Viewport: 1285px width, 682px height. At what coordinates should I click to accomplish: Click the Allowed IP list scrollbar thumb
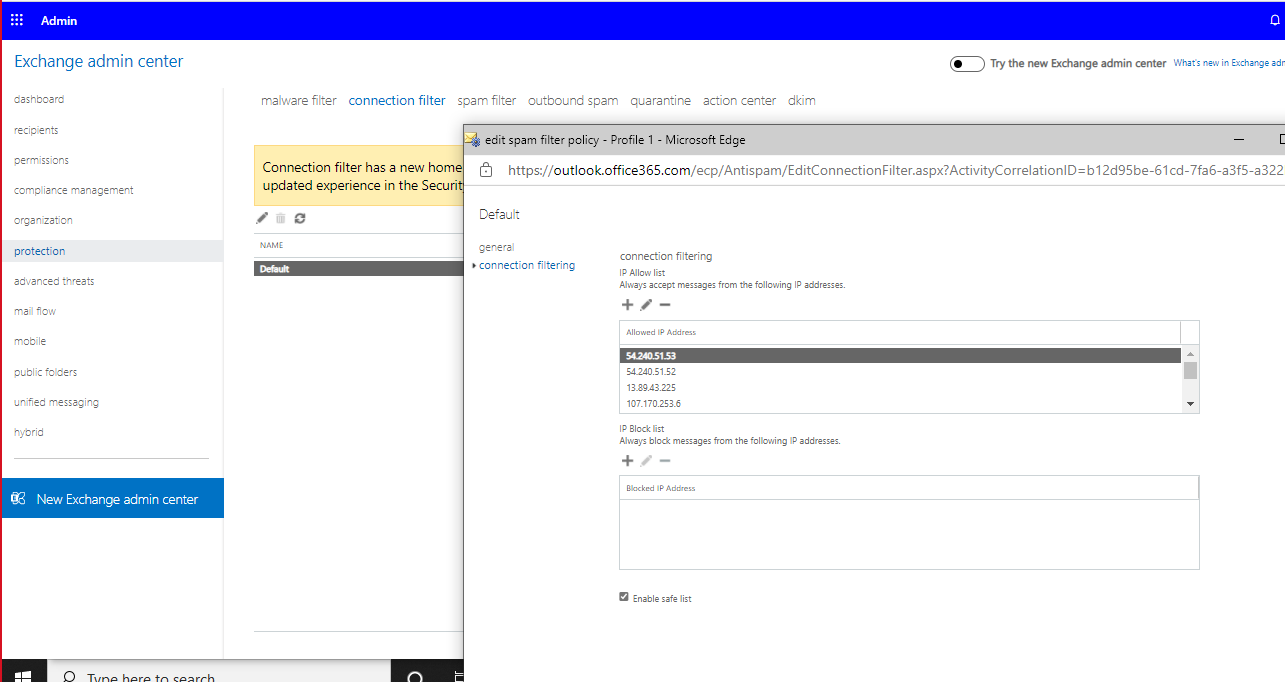[1190, 371]
